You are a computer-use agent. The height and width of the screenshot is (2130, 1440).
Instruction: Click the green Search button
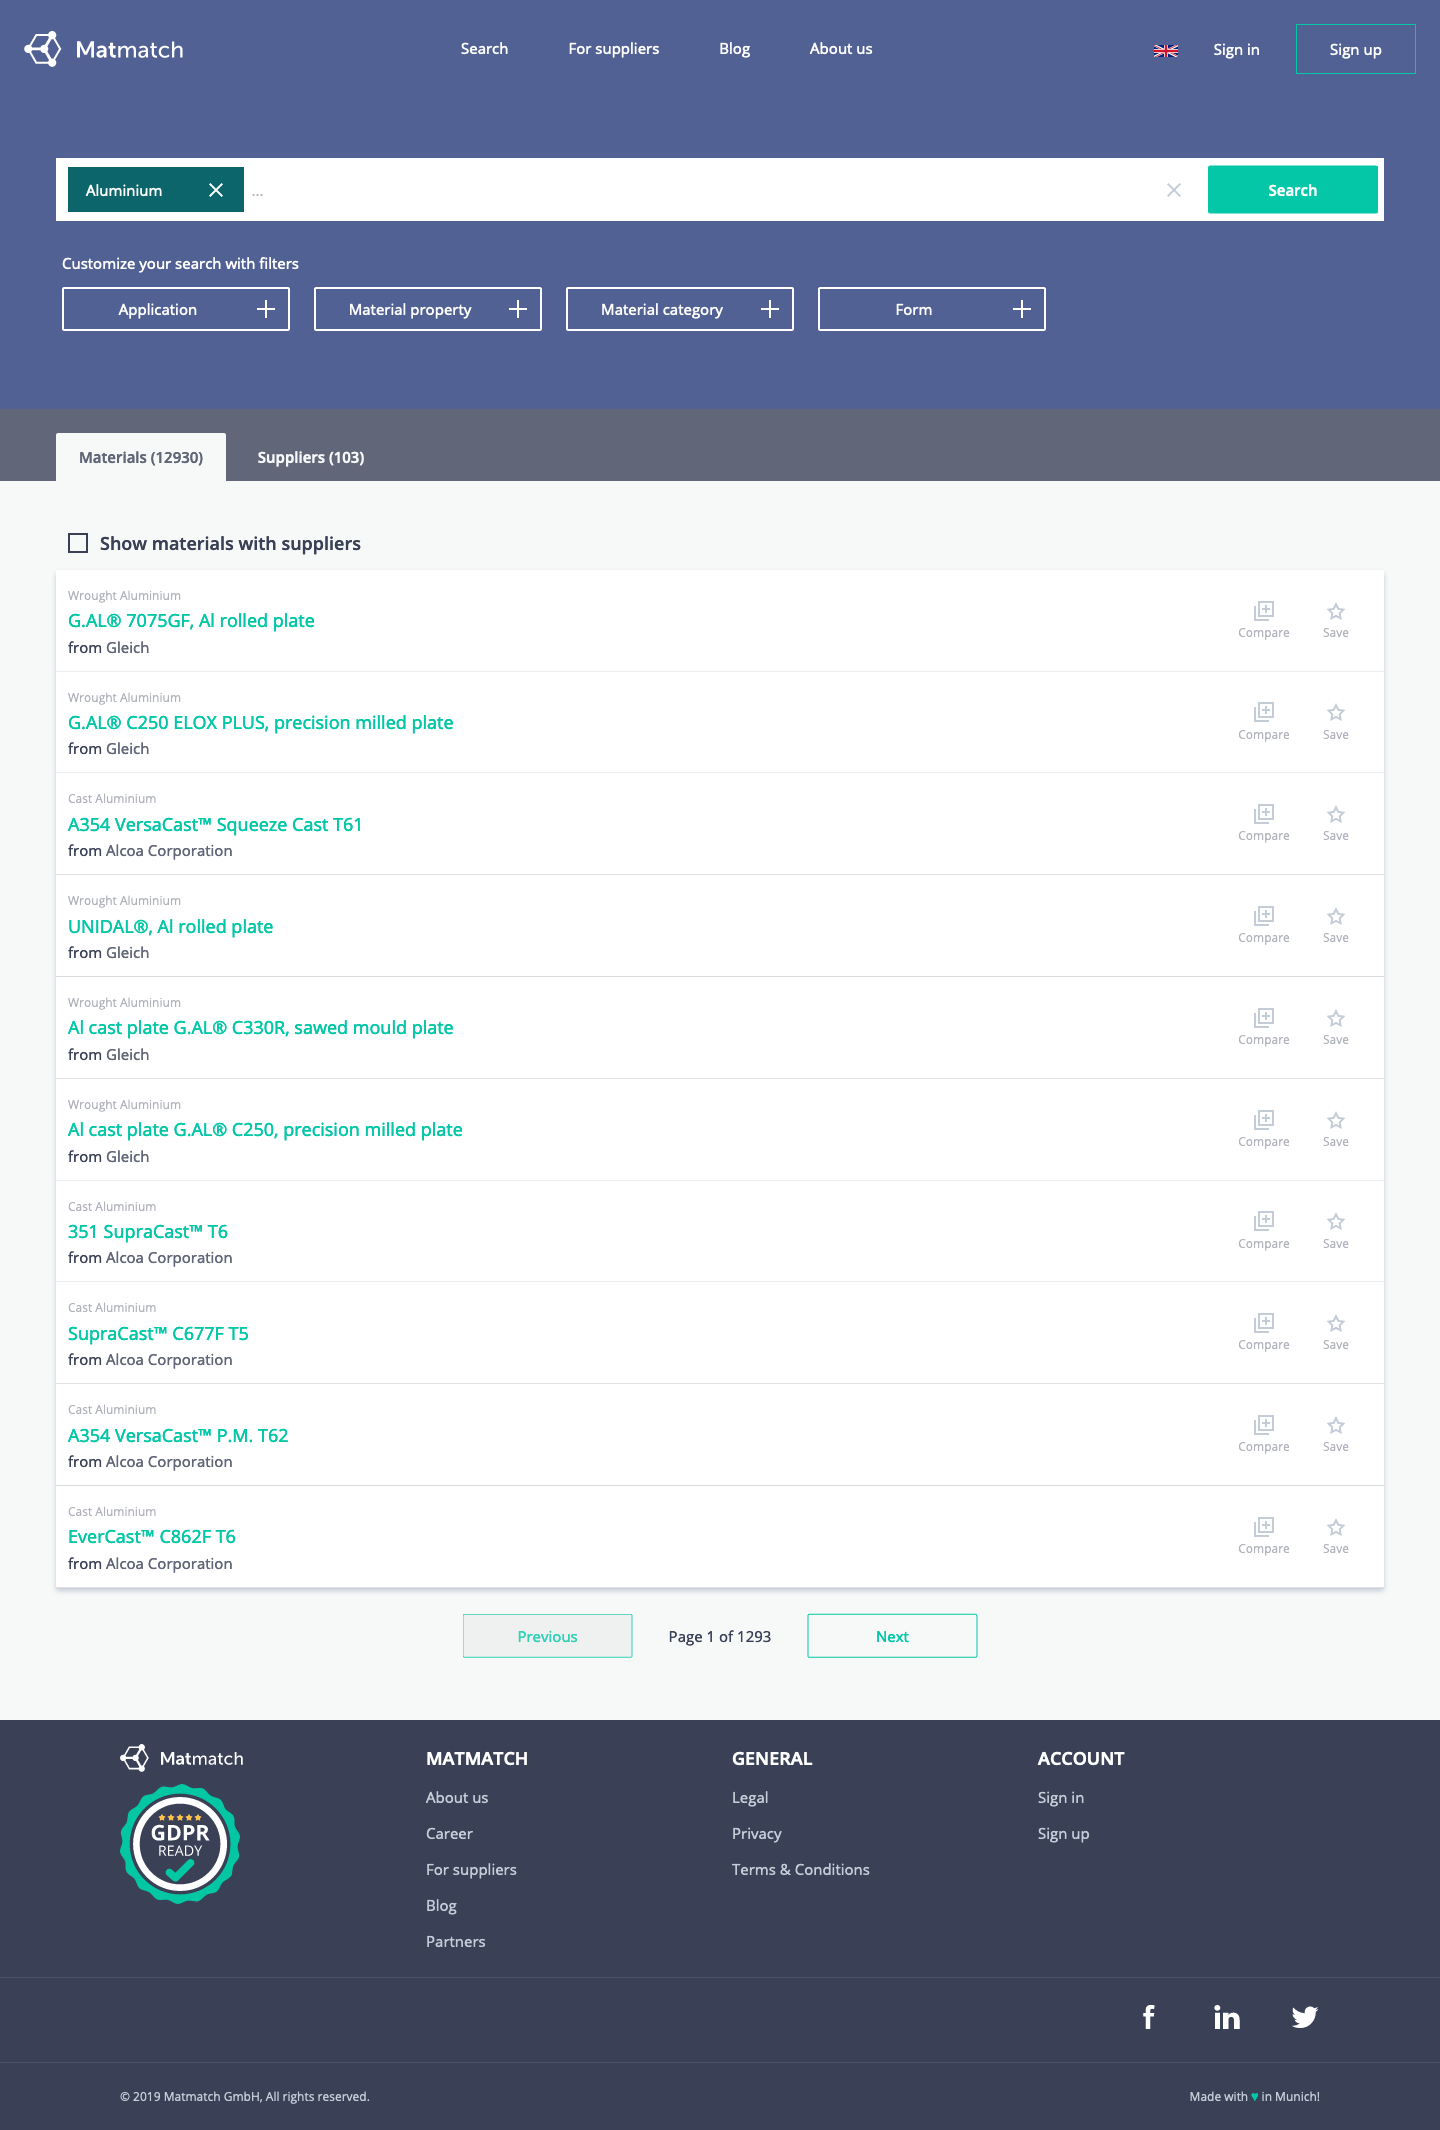[1293, 190]
